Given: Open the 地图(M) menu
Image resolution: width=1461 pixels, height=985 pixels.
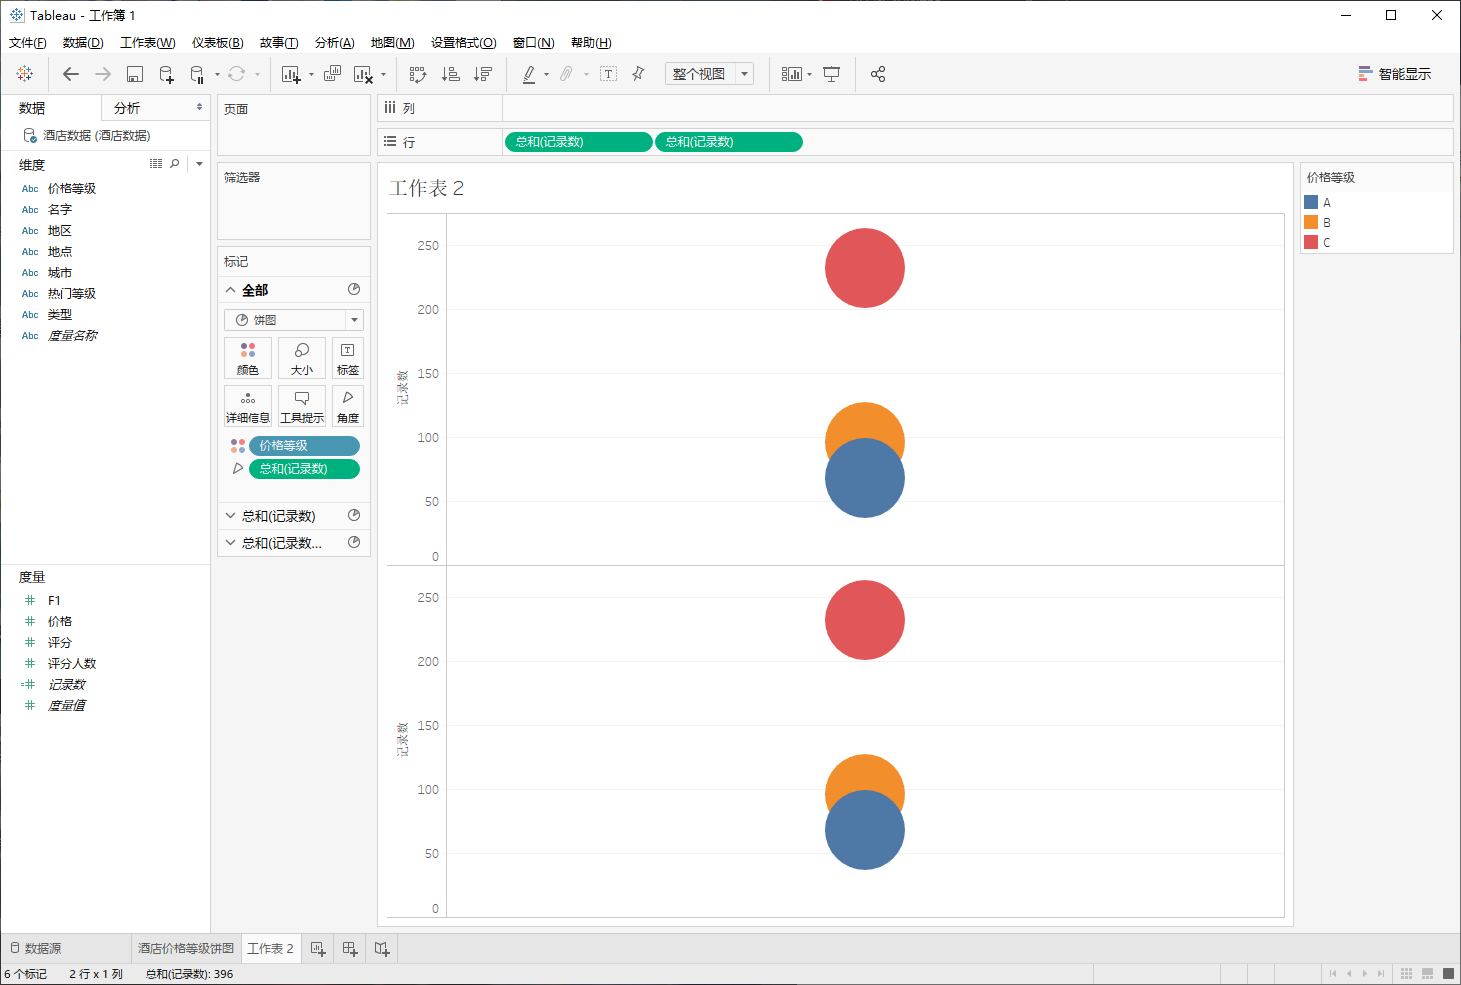Looking at the screenshot, I should coord(393,43).
